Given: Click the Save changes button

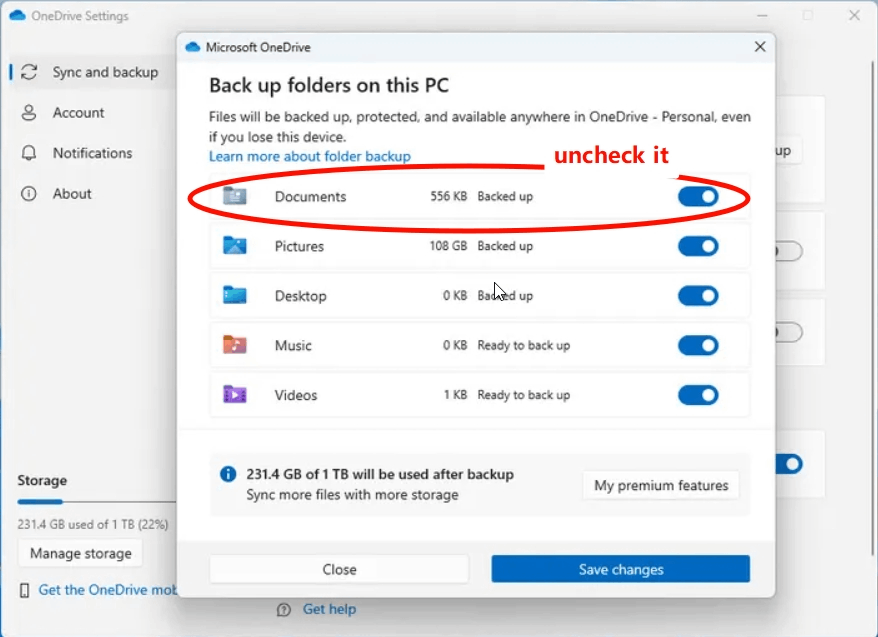Looking at the screenshot, I should (x=620, y=568).
